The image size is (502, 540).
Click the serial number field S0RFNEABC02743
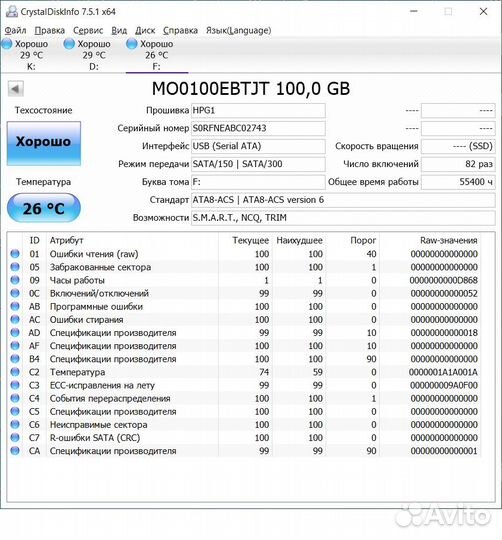point(258,128)
